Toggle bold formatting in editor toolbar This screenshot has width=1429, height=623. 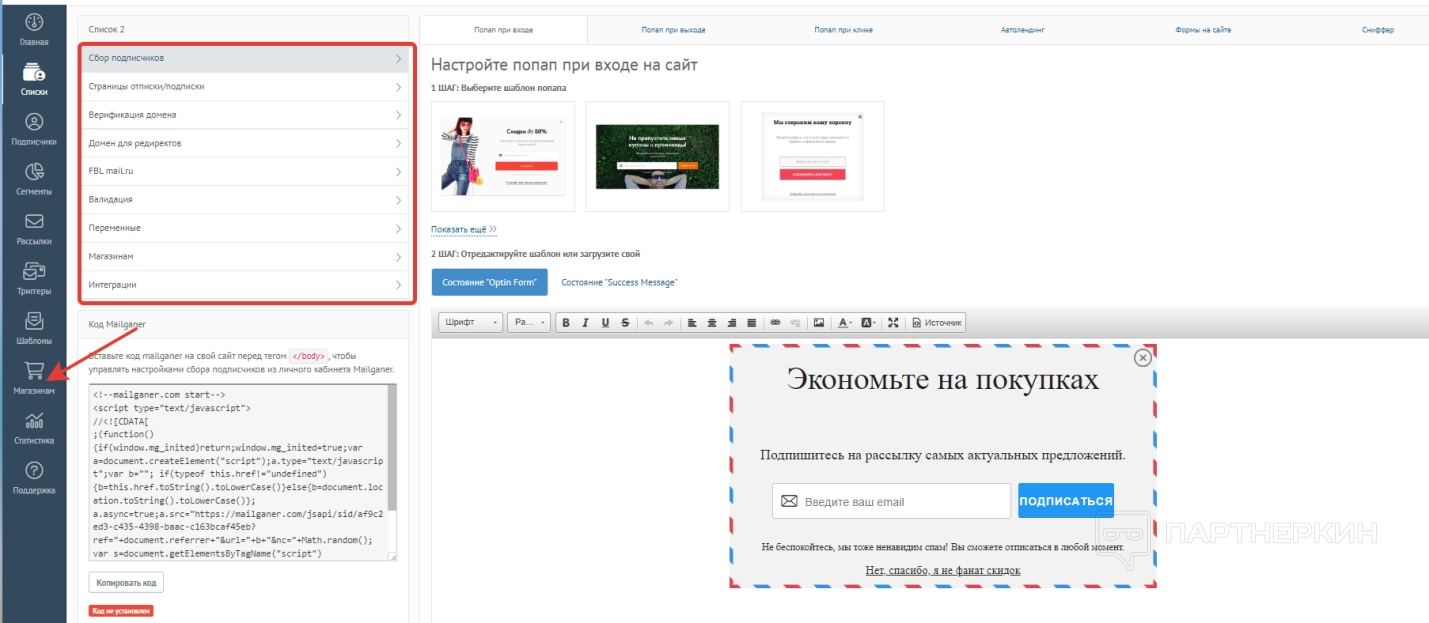(566, 323)
